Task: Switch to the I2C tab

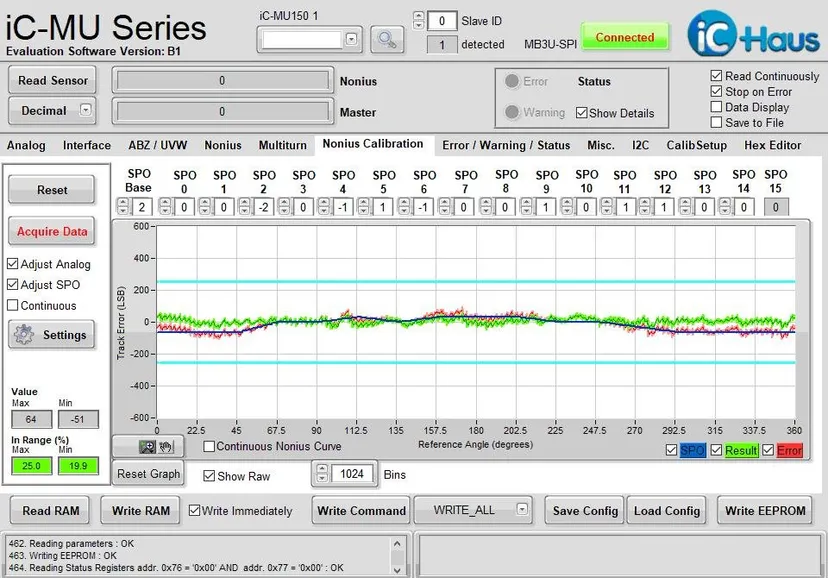Action: pyautogui.click(x=640, y=145)
